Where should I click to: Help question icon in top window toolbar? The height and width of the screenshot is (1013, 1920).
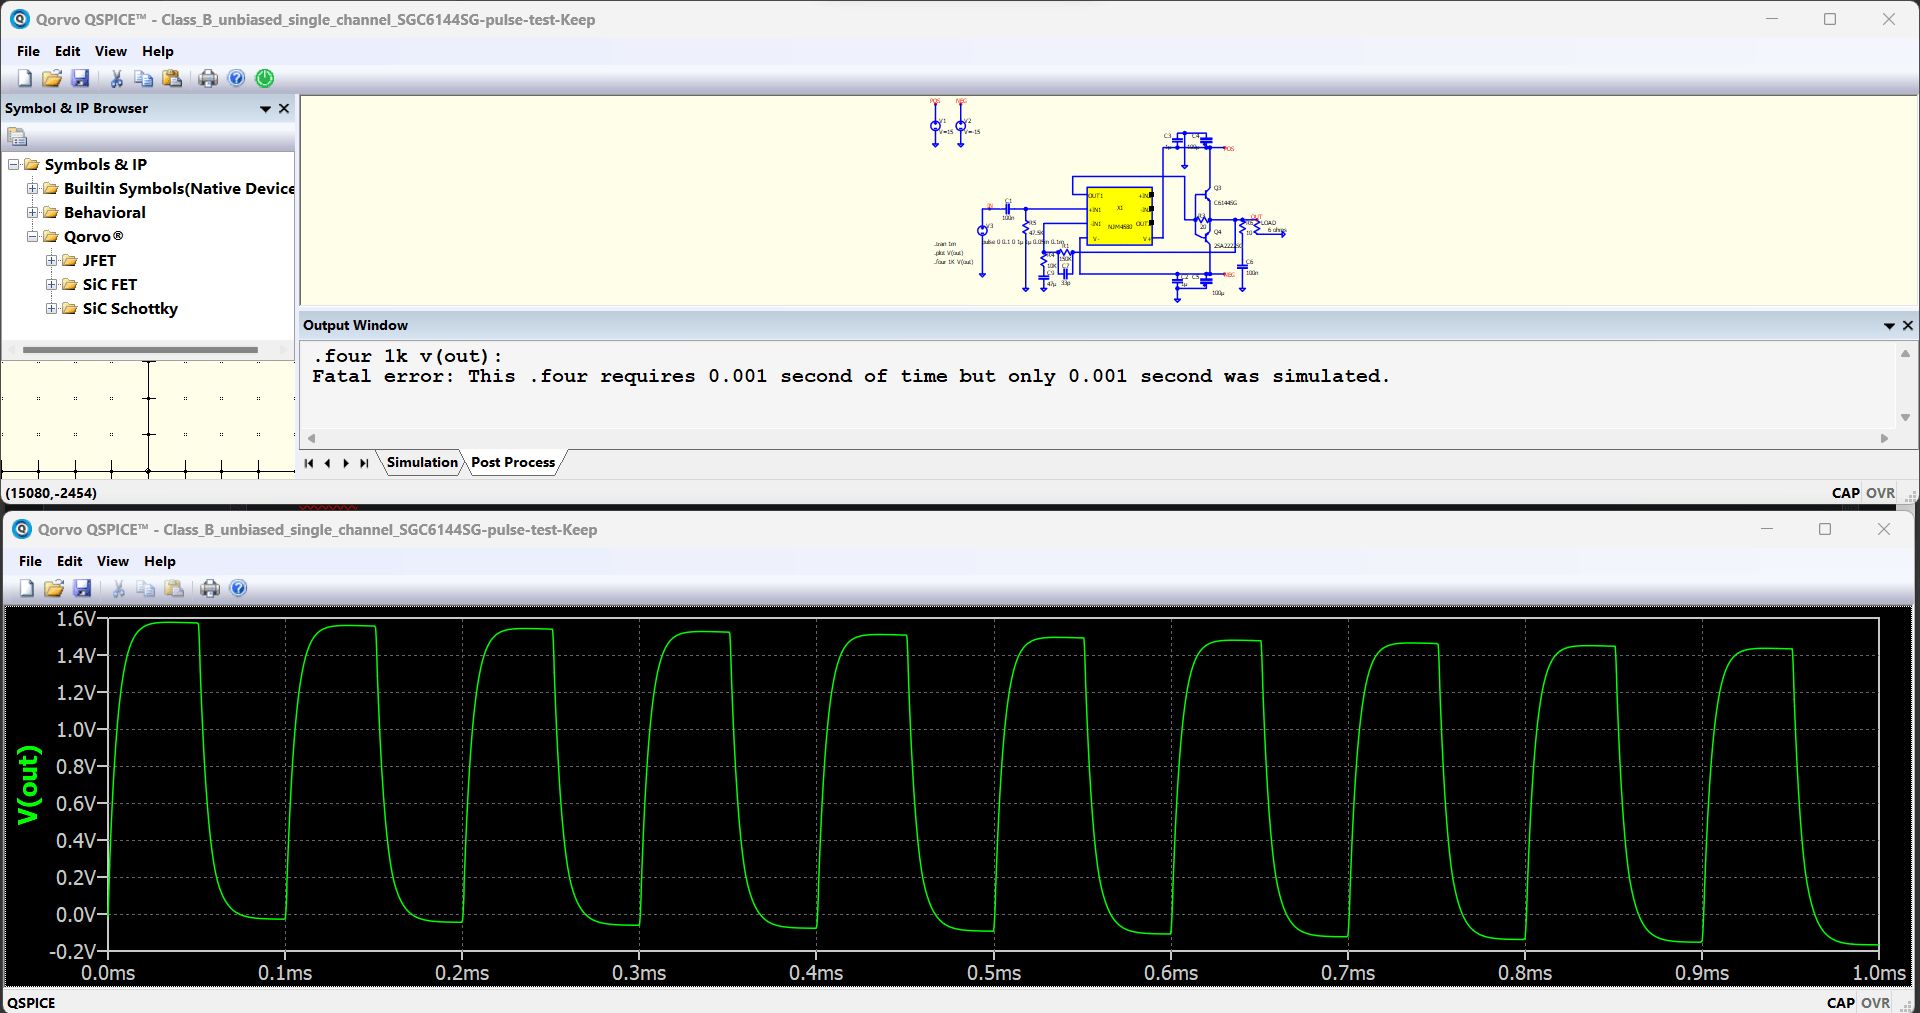[x=237, y=78]
